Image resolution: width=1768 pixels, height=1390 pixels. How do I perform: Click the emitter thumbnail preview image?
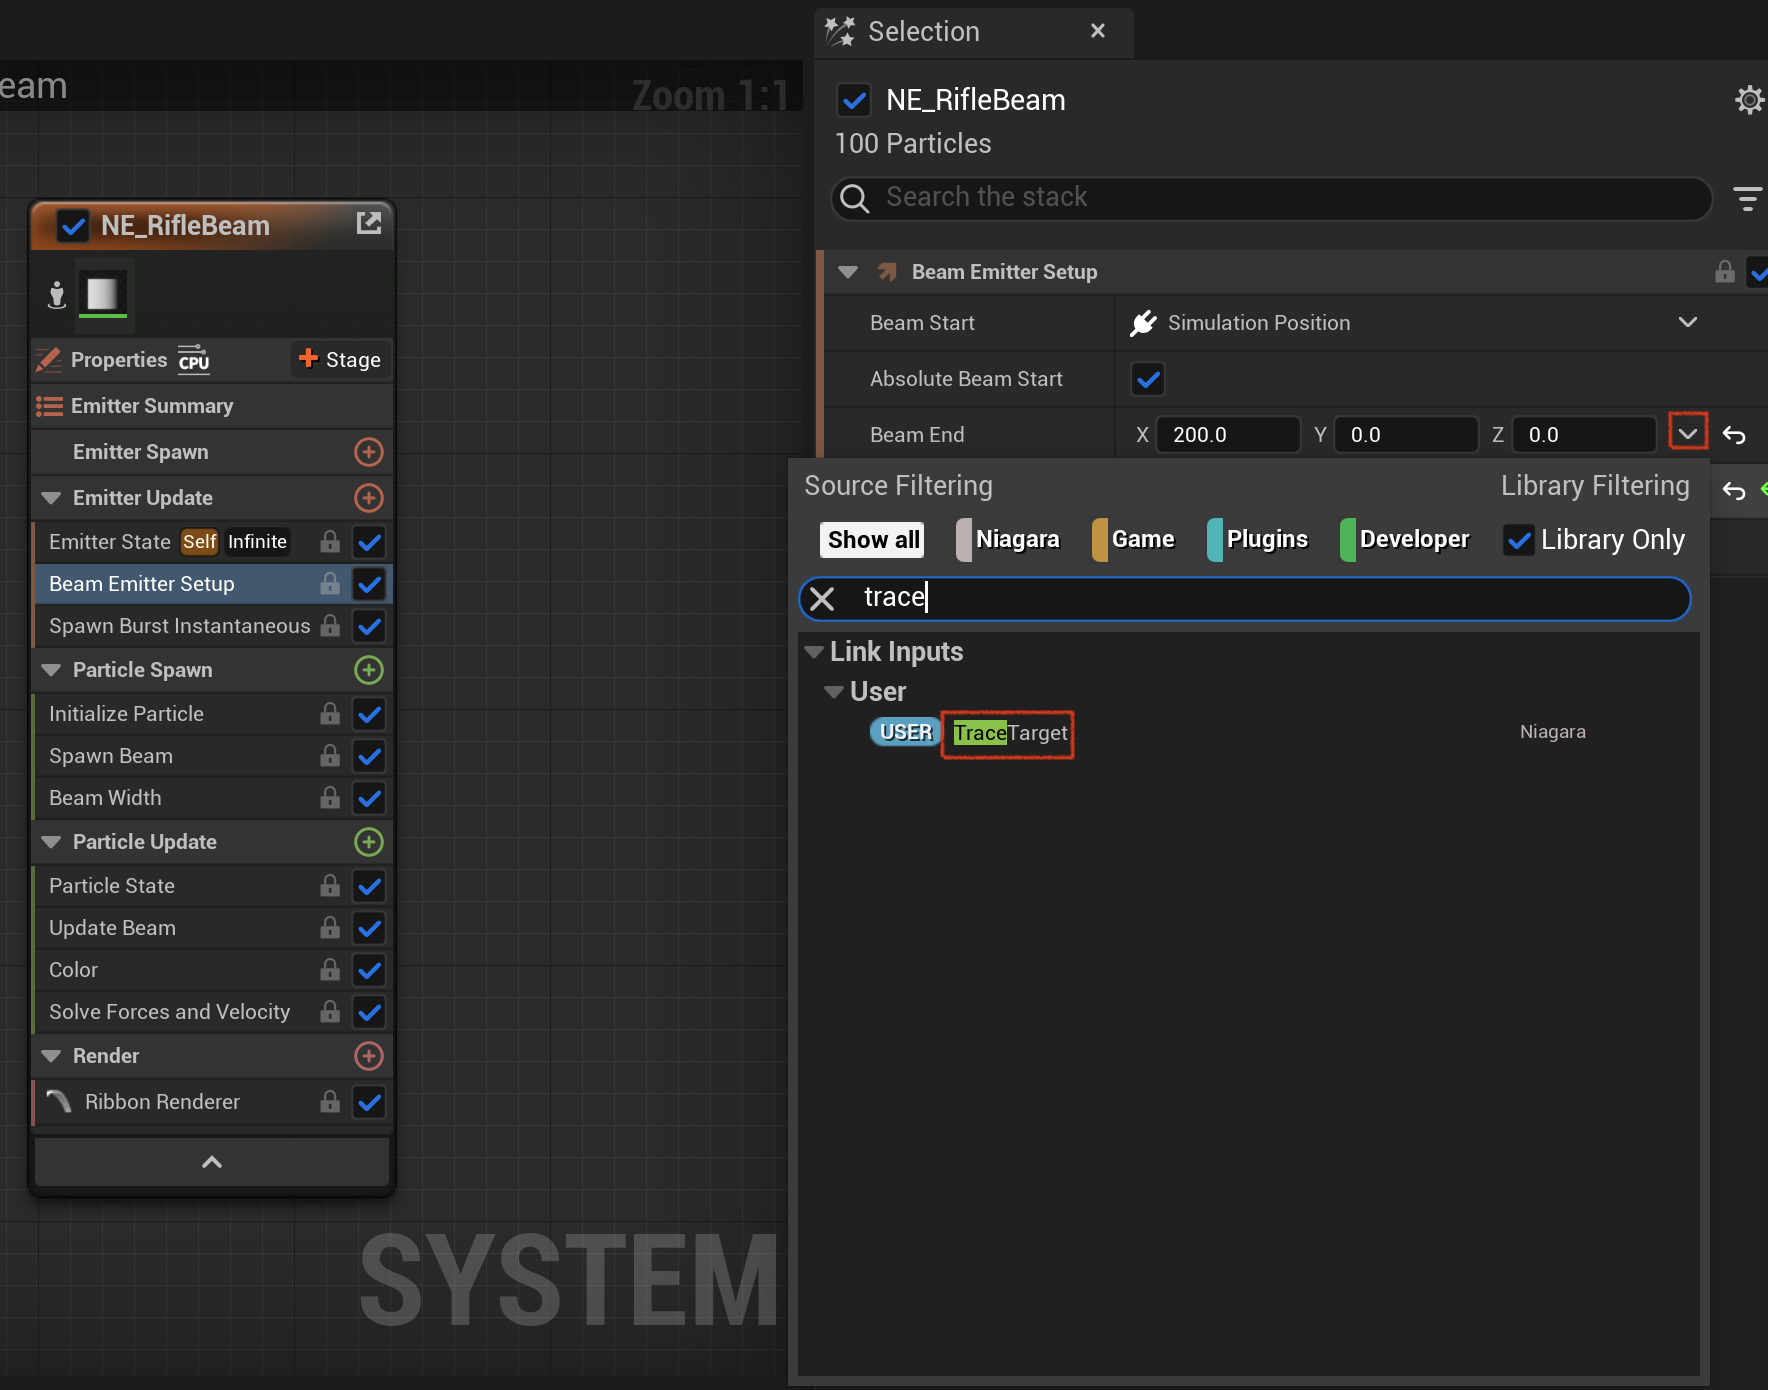[x=102, y=294]
